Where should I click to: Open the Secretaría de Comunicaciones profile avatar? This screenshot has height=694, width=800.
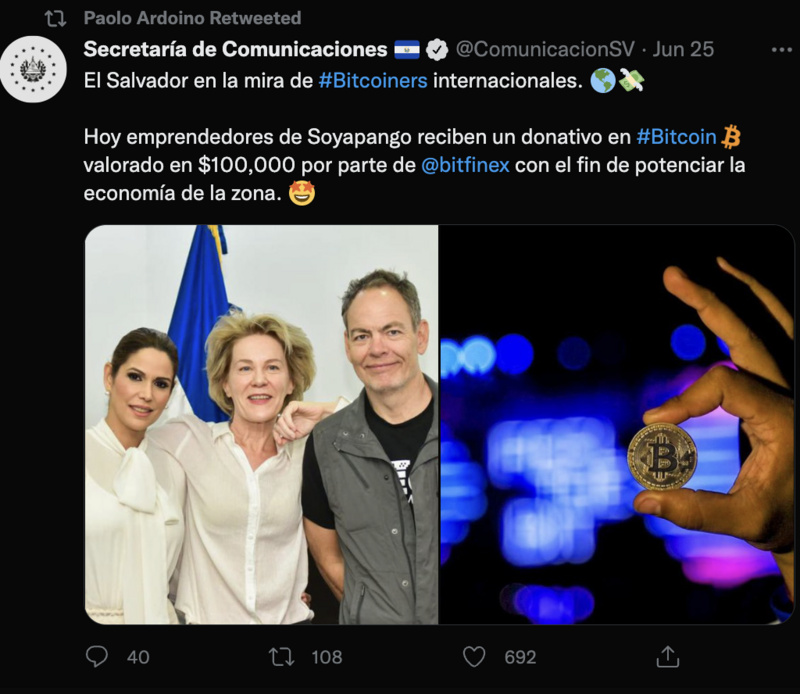coord(33,69)
